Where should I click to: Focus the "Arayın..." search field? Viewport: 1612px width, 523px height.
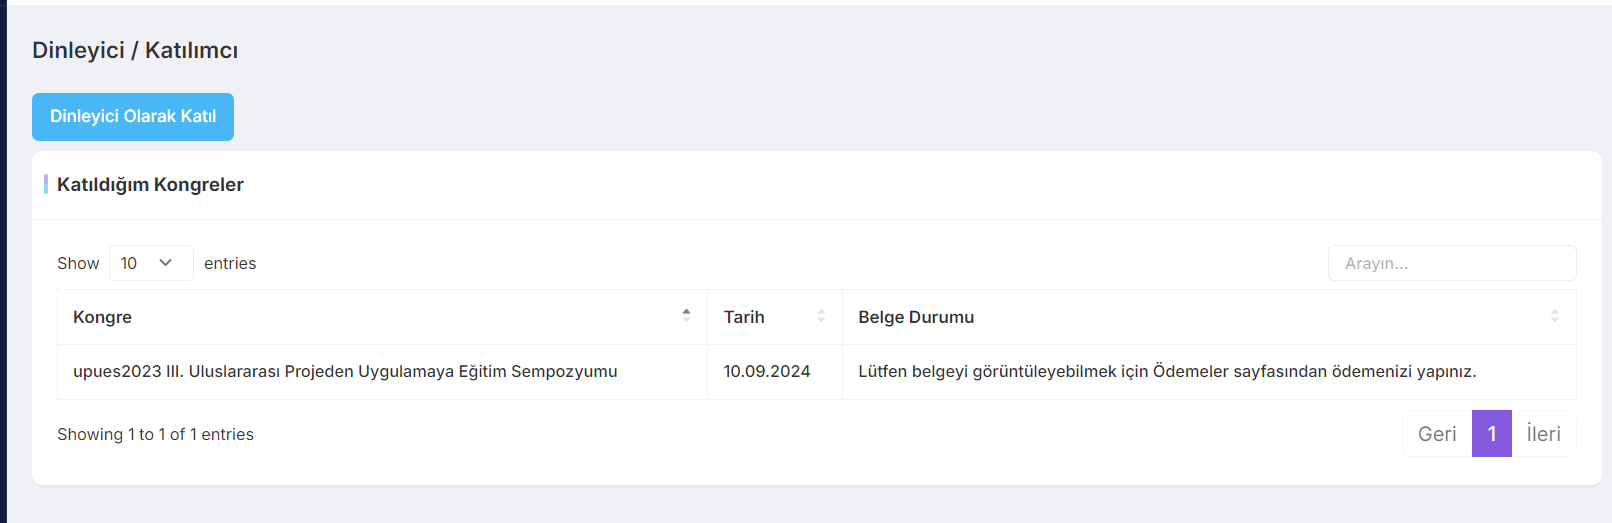[1451, 263]
